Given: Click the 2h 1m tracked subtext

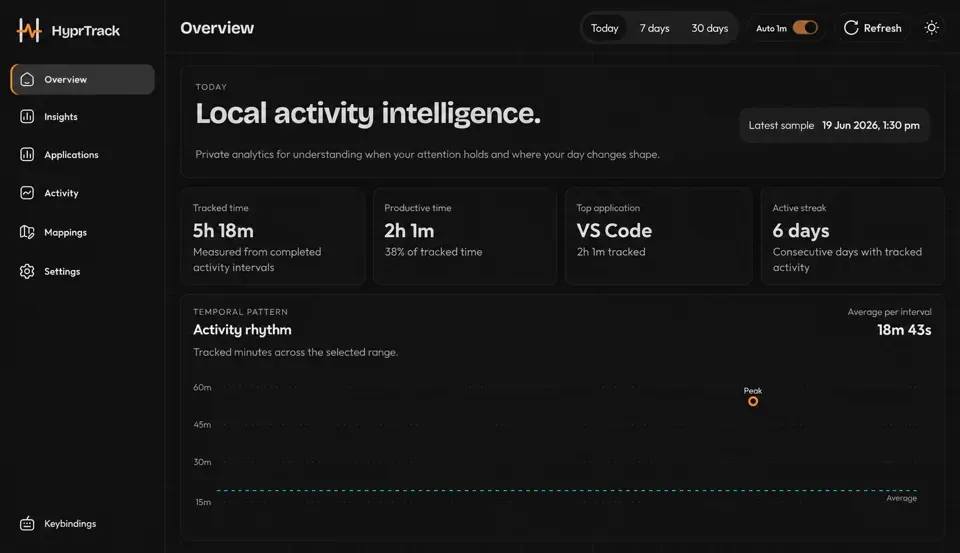Looking at the screenshot, I should (611, 252).
